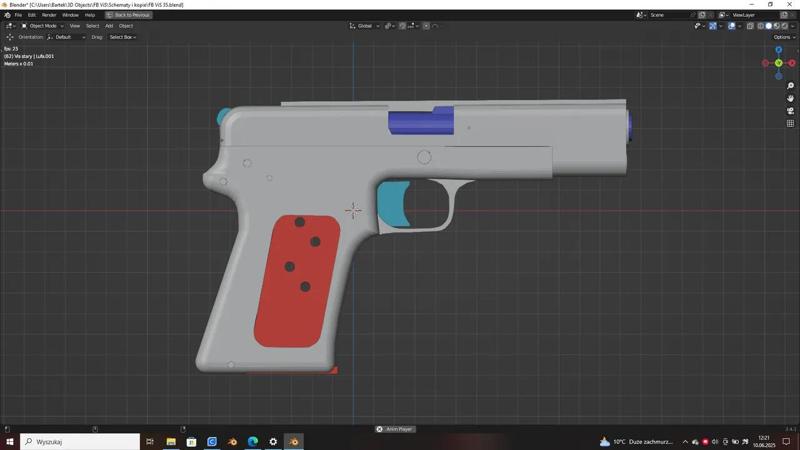Click the zoom view magnifier icon
The image size is (800, 450).
coord(790,86)
